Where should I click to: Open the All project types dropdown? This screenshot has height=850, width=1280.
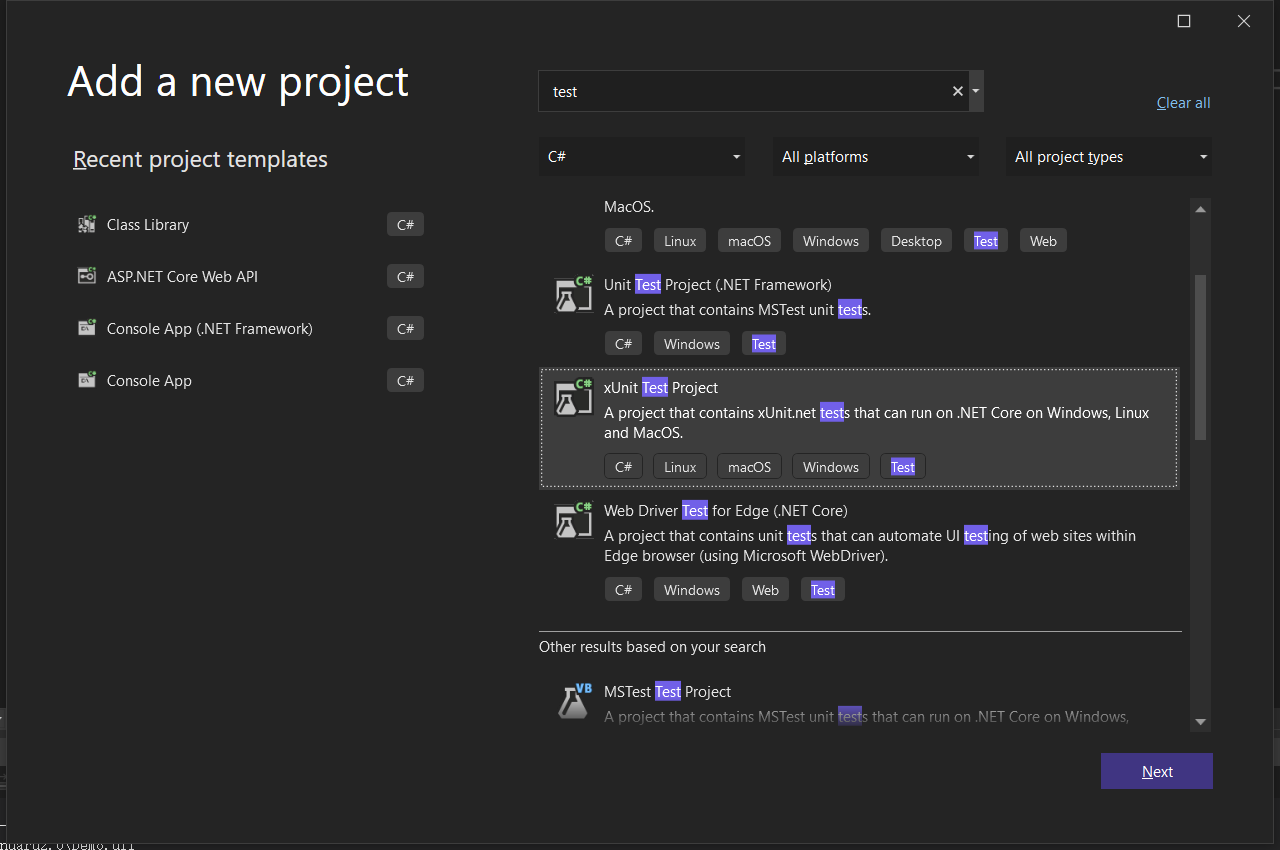(x=1108, y=157)
